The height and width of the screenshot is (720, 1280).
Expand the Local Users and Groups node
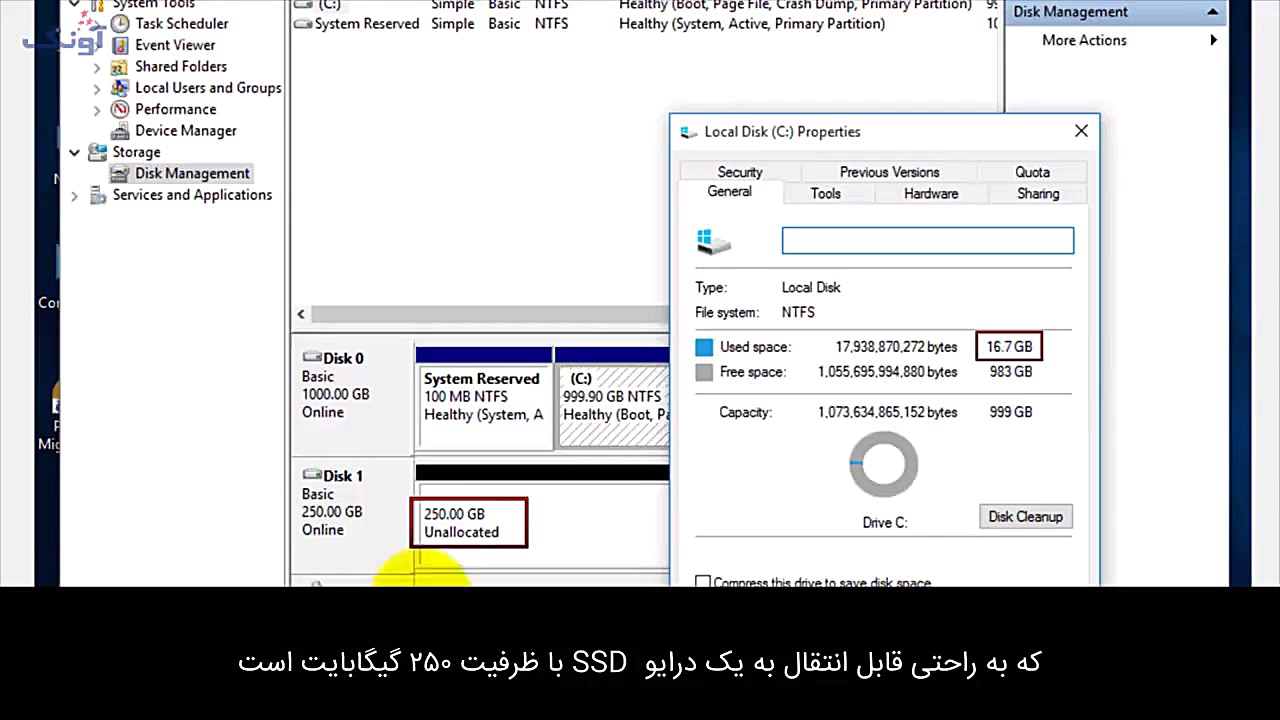coord(96,88)
